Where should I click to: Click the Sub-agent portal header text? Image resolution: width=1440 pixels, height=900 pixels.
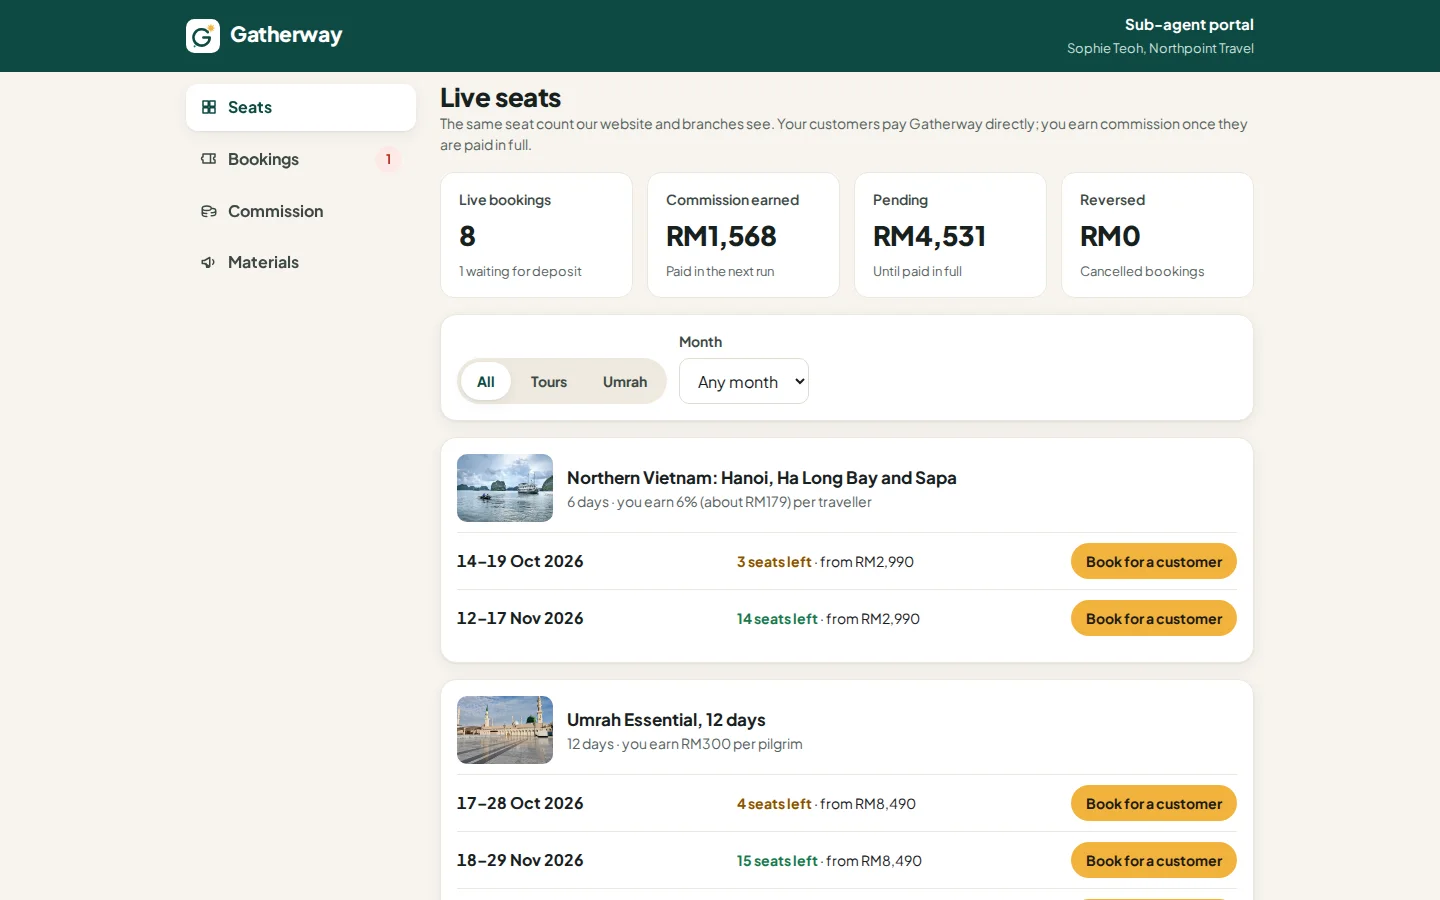pyautogui.click(x=1189, y=24)
